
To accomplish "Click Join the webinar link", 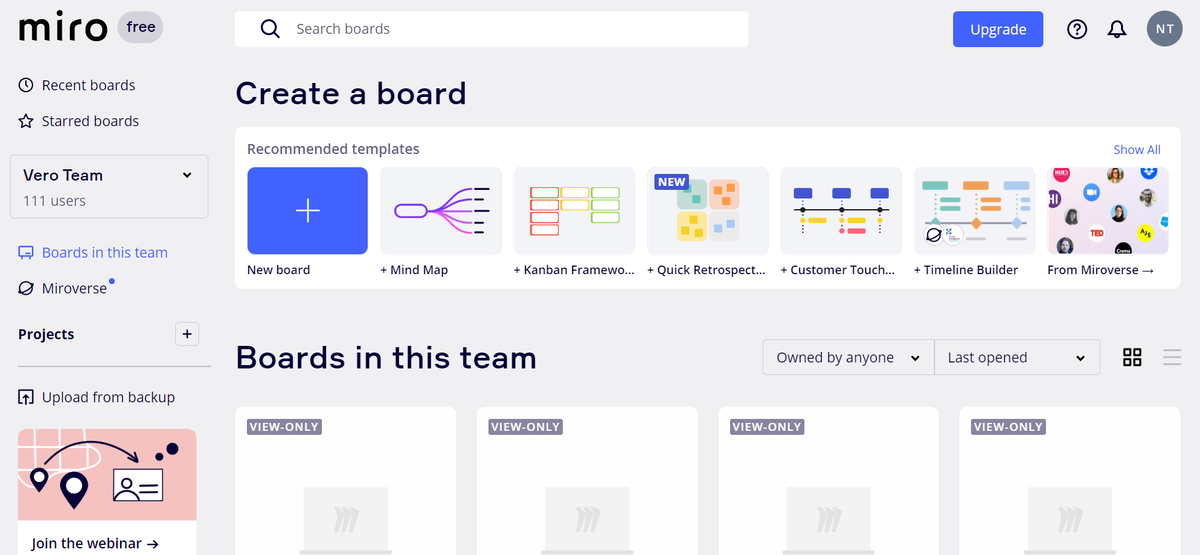I will click(x=95, y=544).
